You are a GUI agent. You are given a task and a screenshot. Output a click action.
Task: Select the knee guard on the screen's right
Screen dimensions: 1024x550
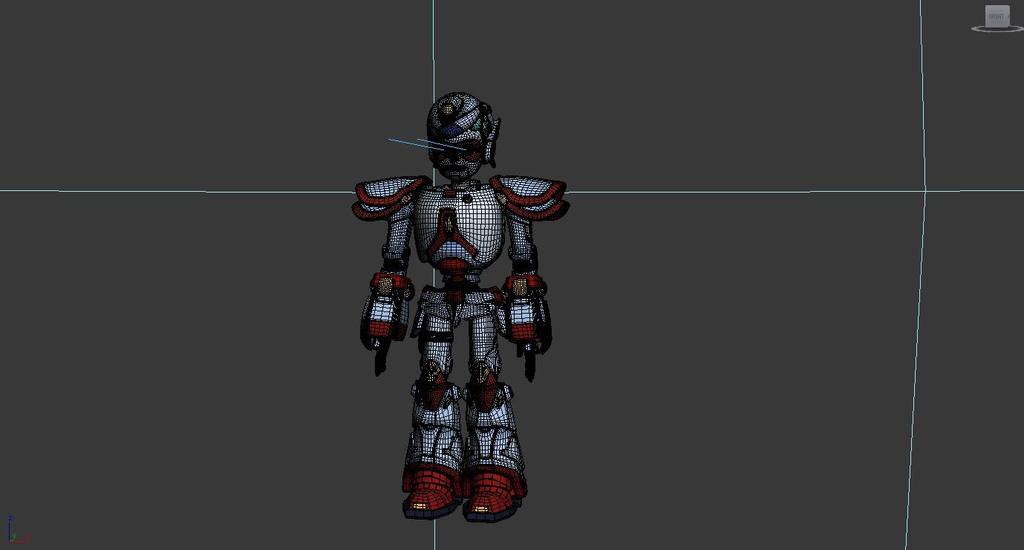tap(484, 387)
